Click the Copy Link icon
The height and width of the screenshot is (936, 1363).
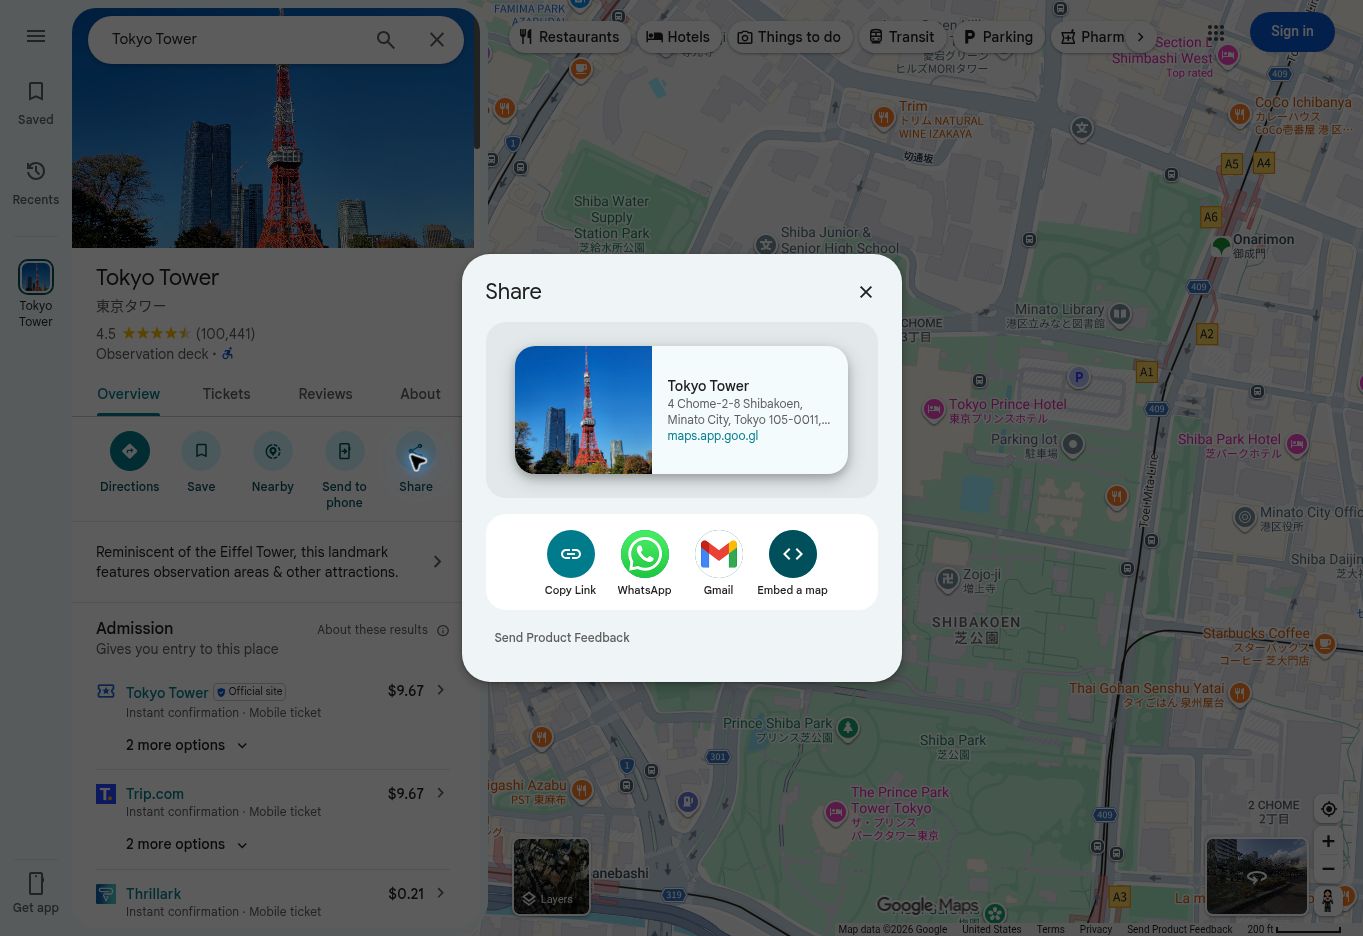571,554
